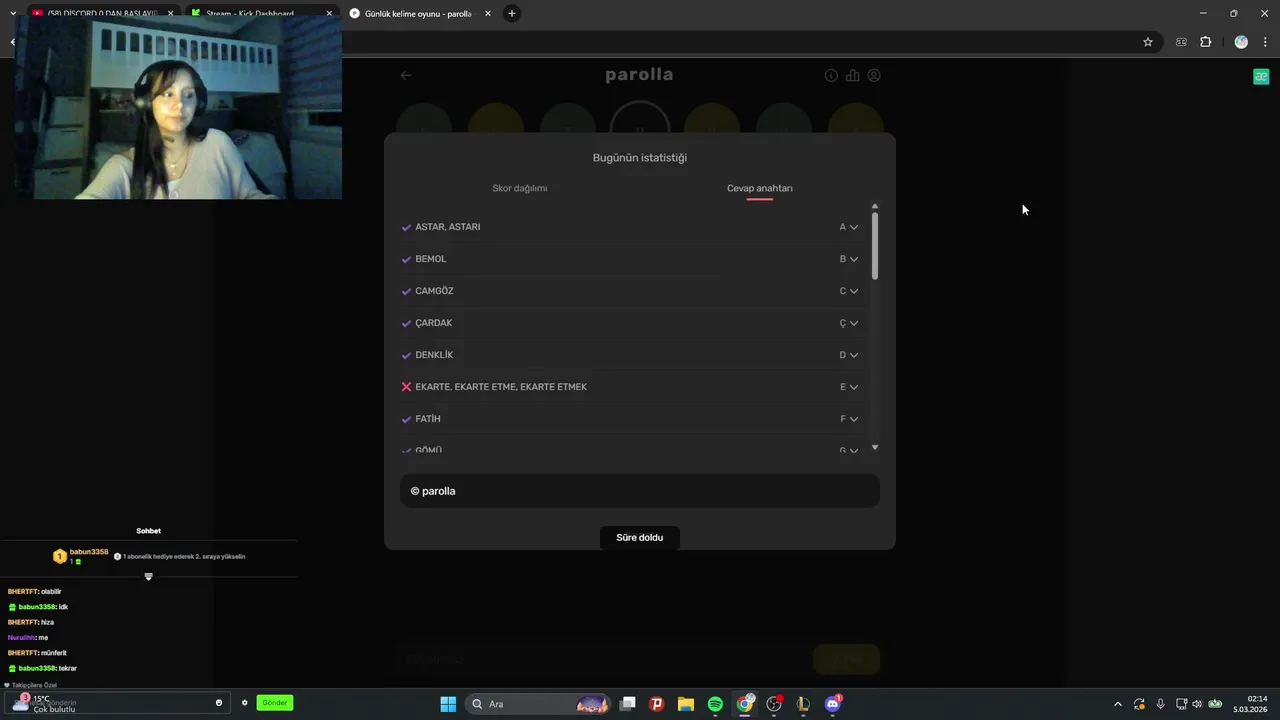Click the © parolla footer bar

coord(640,491)
